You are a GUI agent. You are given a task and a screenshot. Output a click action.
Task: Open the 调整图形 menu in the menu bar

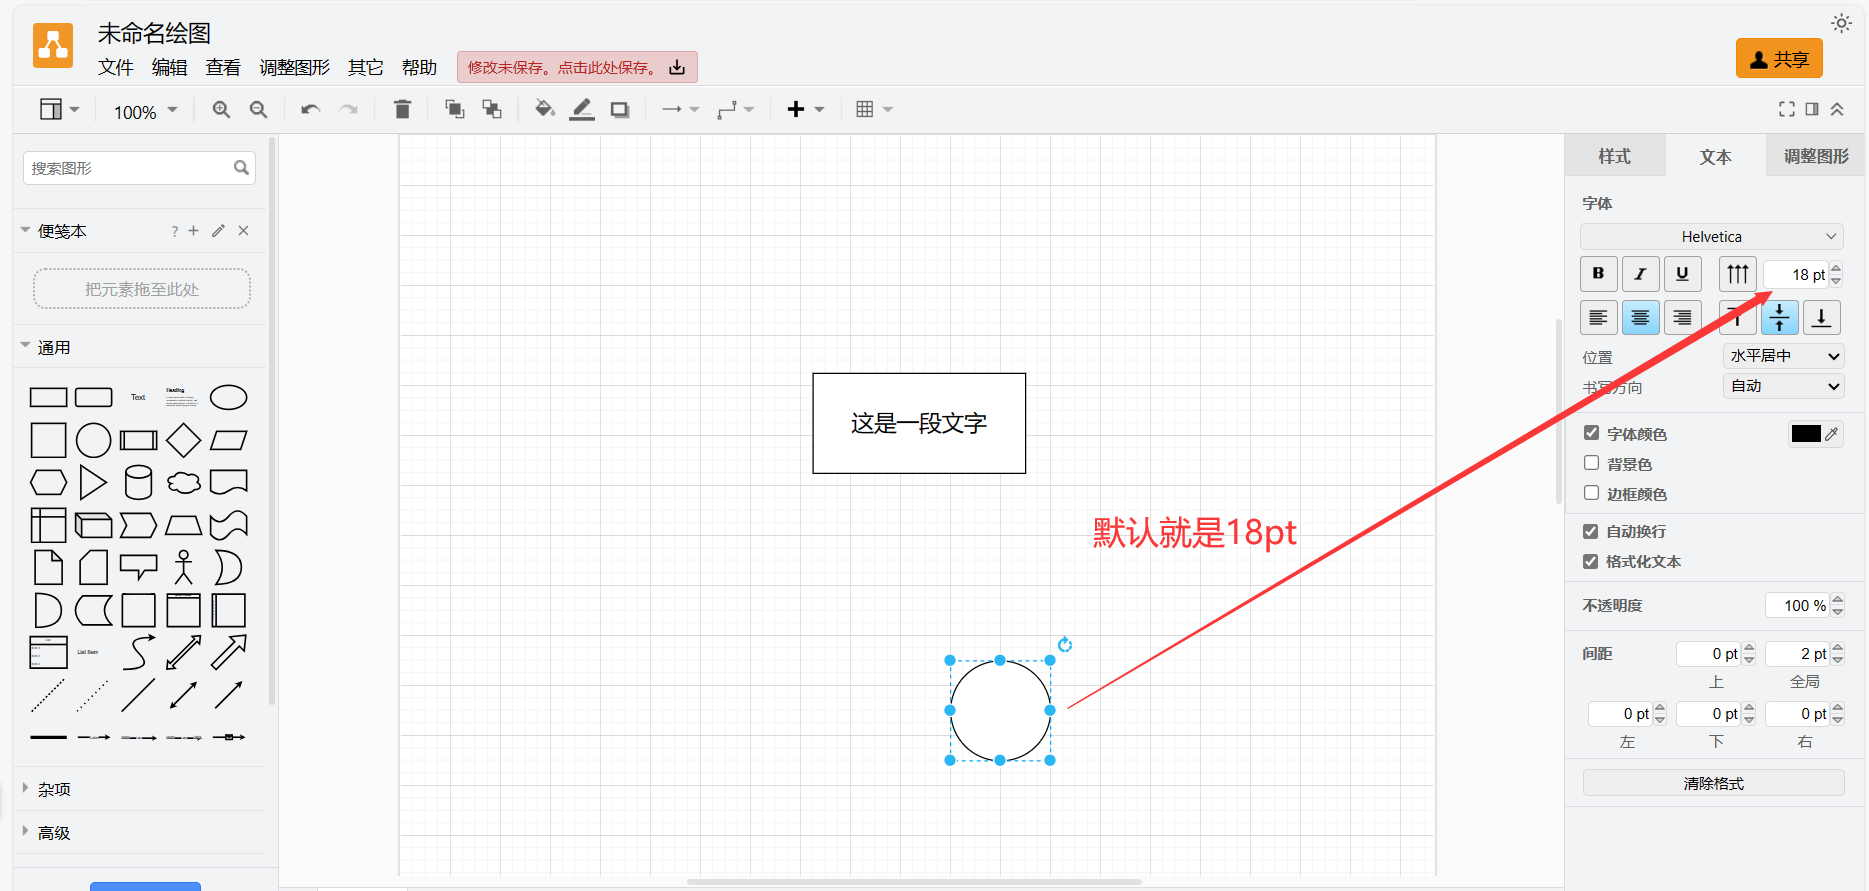point(294,68)
